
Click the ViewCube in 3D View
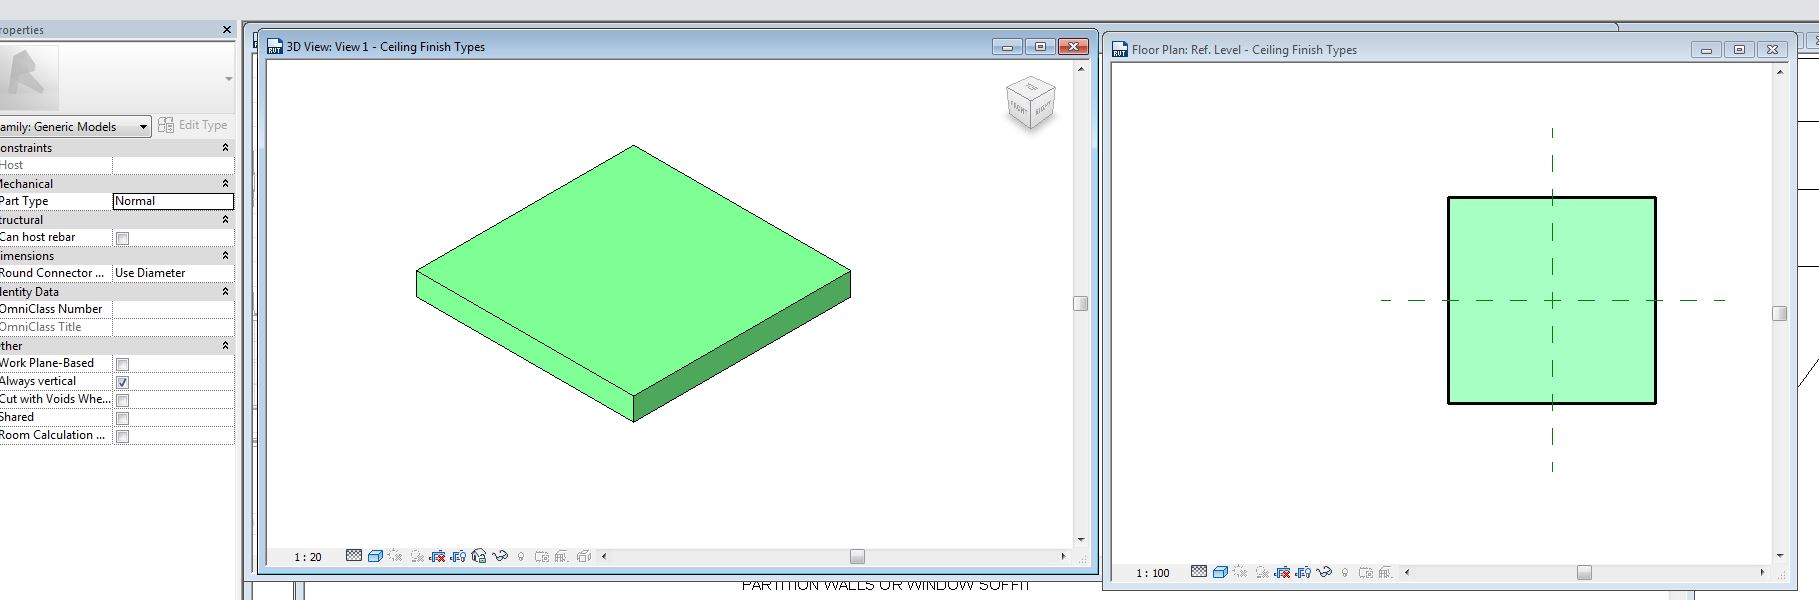[x=1031, y=104]
